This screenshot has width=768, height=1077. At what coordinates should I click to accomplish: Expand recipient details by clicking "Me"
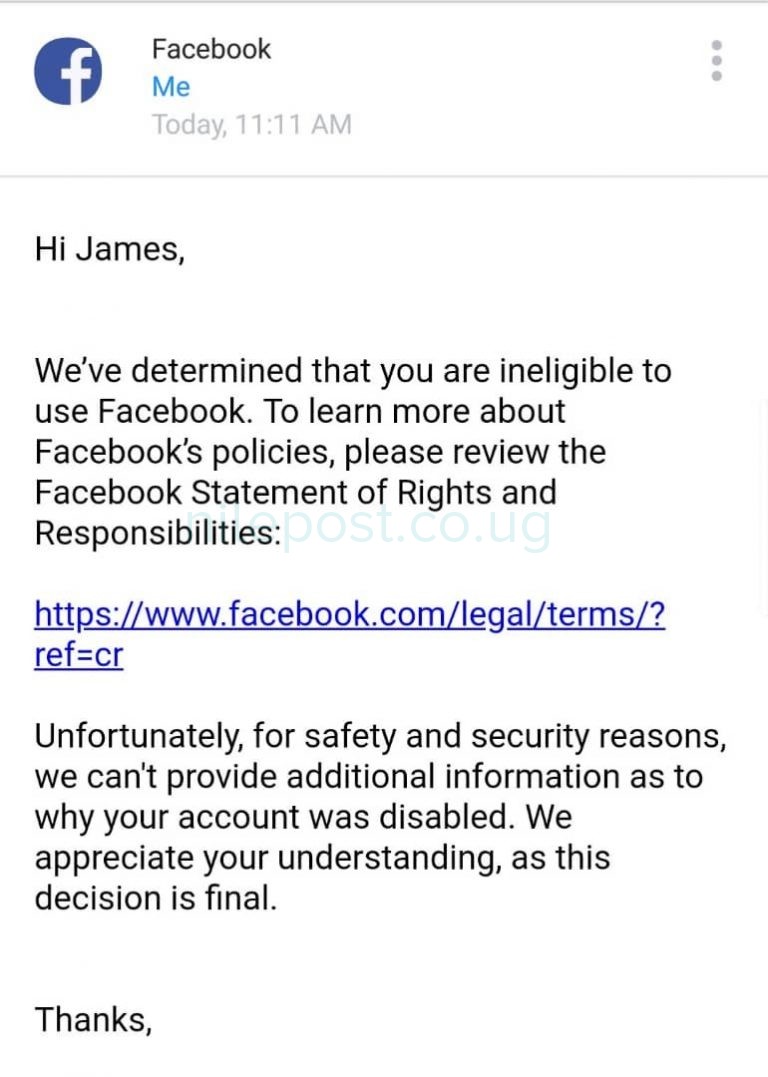click(171, 87)
